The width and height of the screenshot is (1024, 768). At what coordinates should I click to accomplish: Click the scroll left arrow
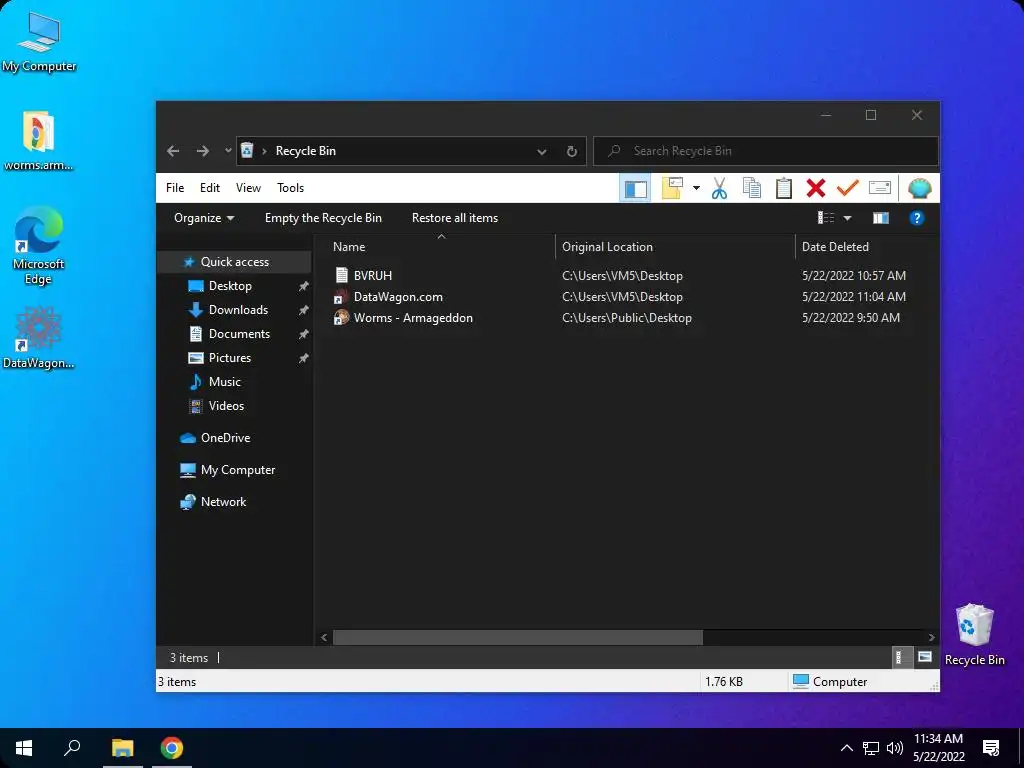[324, 637]
